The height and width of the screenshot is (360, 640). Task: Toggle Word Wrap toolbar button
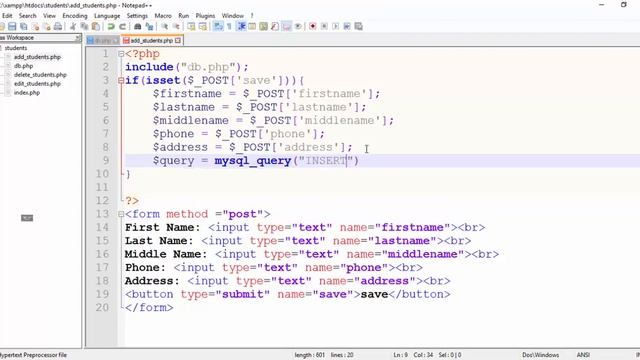coord(218,27)
